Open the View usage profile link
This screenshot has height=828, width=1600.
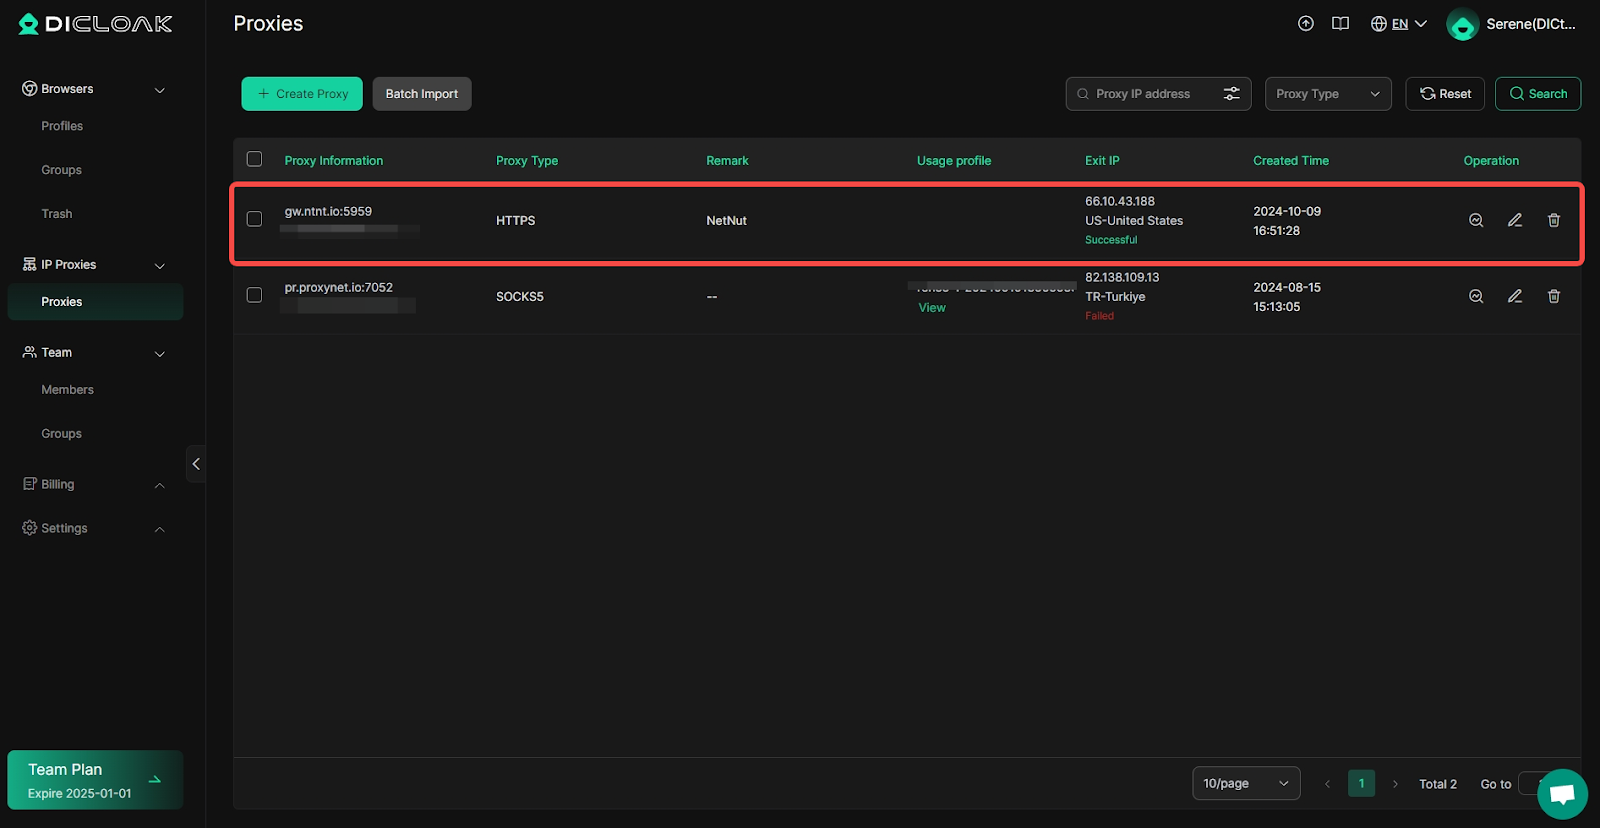pos(932,308)
